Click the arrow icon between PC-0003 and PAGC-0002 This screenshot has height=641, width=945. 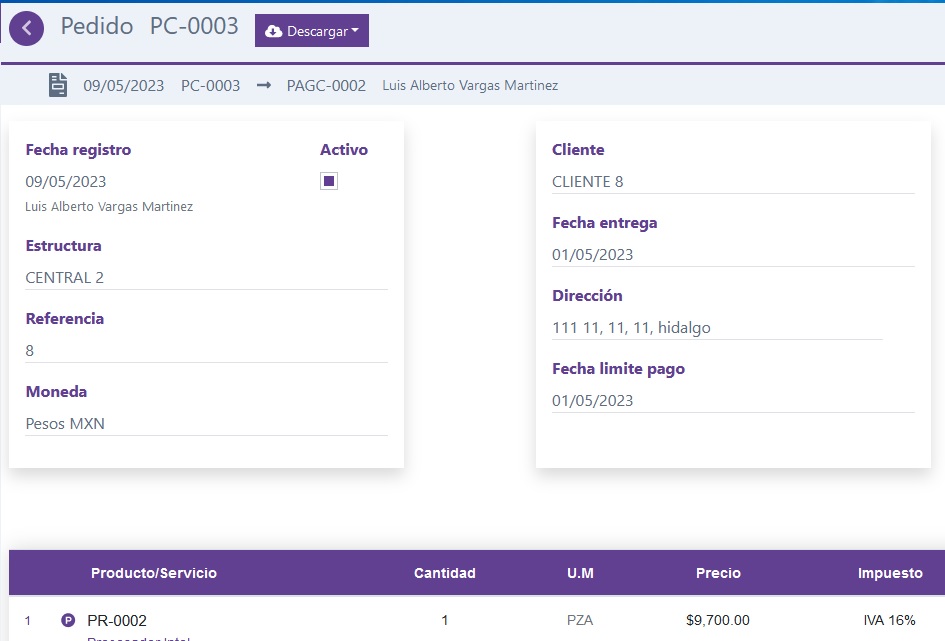264,86
